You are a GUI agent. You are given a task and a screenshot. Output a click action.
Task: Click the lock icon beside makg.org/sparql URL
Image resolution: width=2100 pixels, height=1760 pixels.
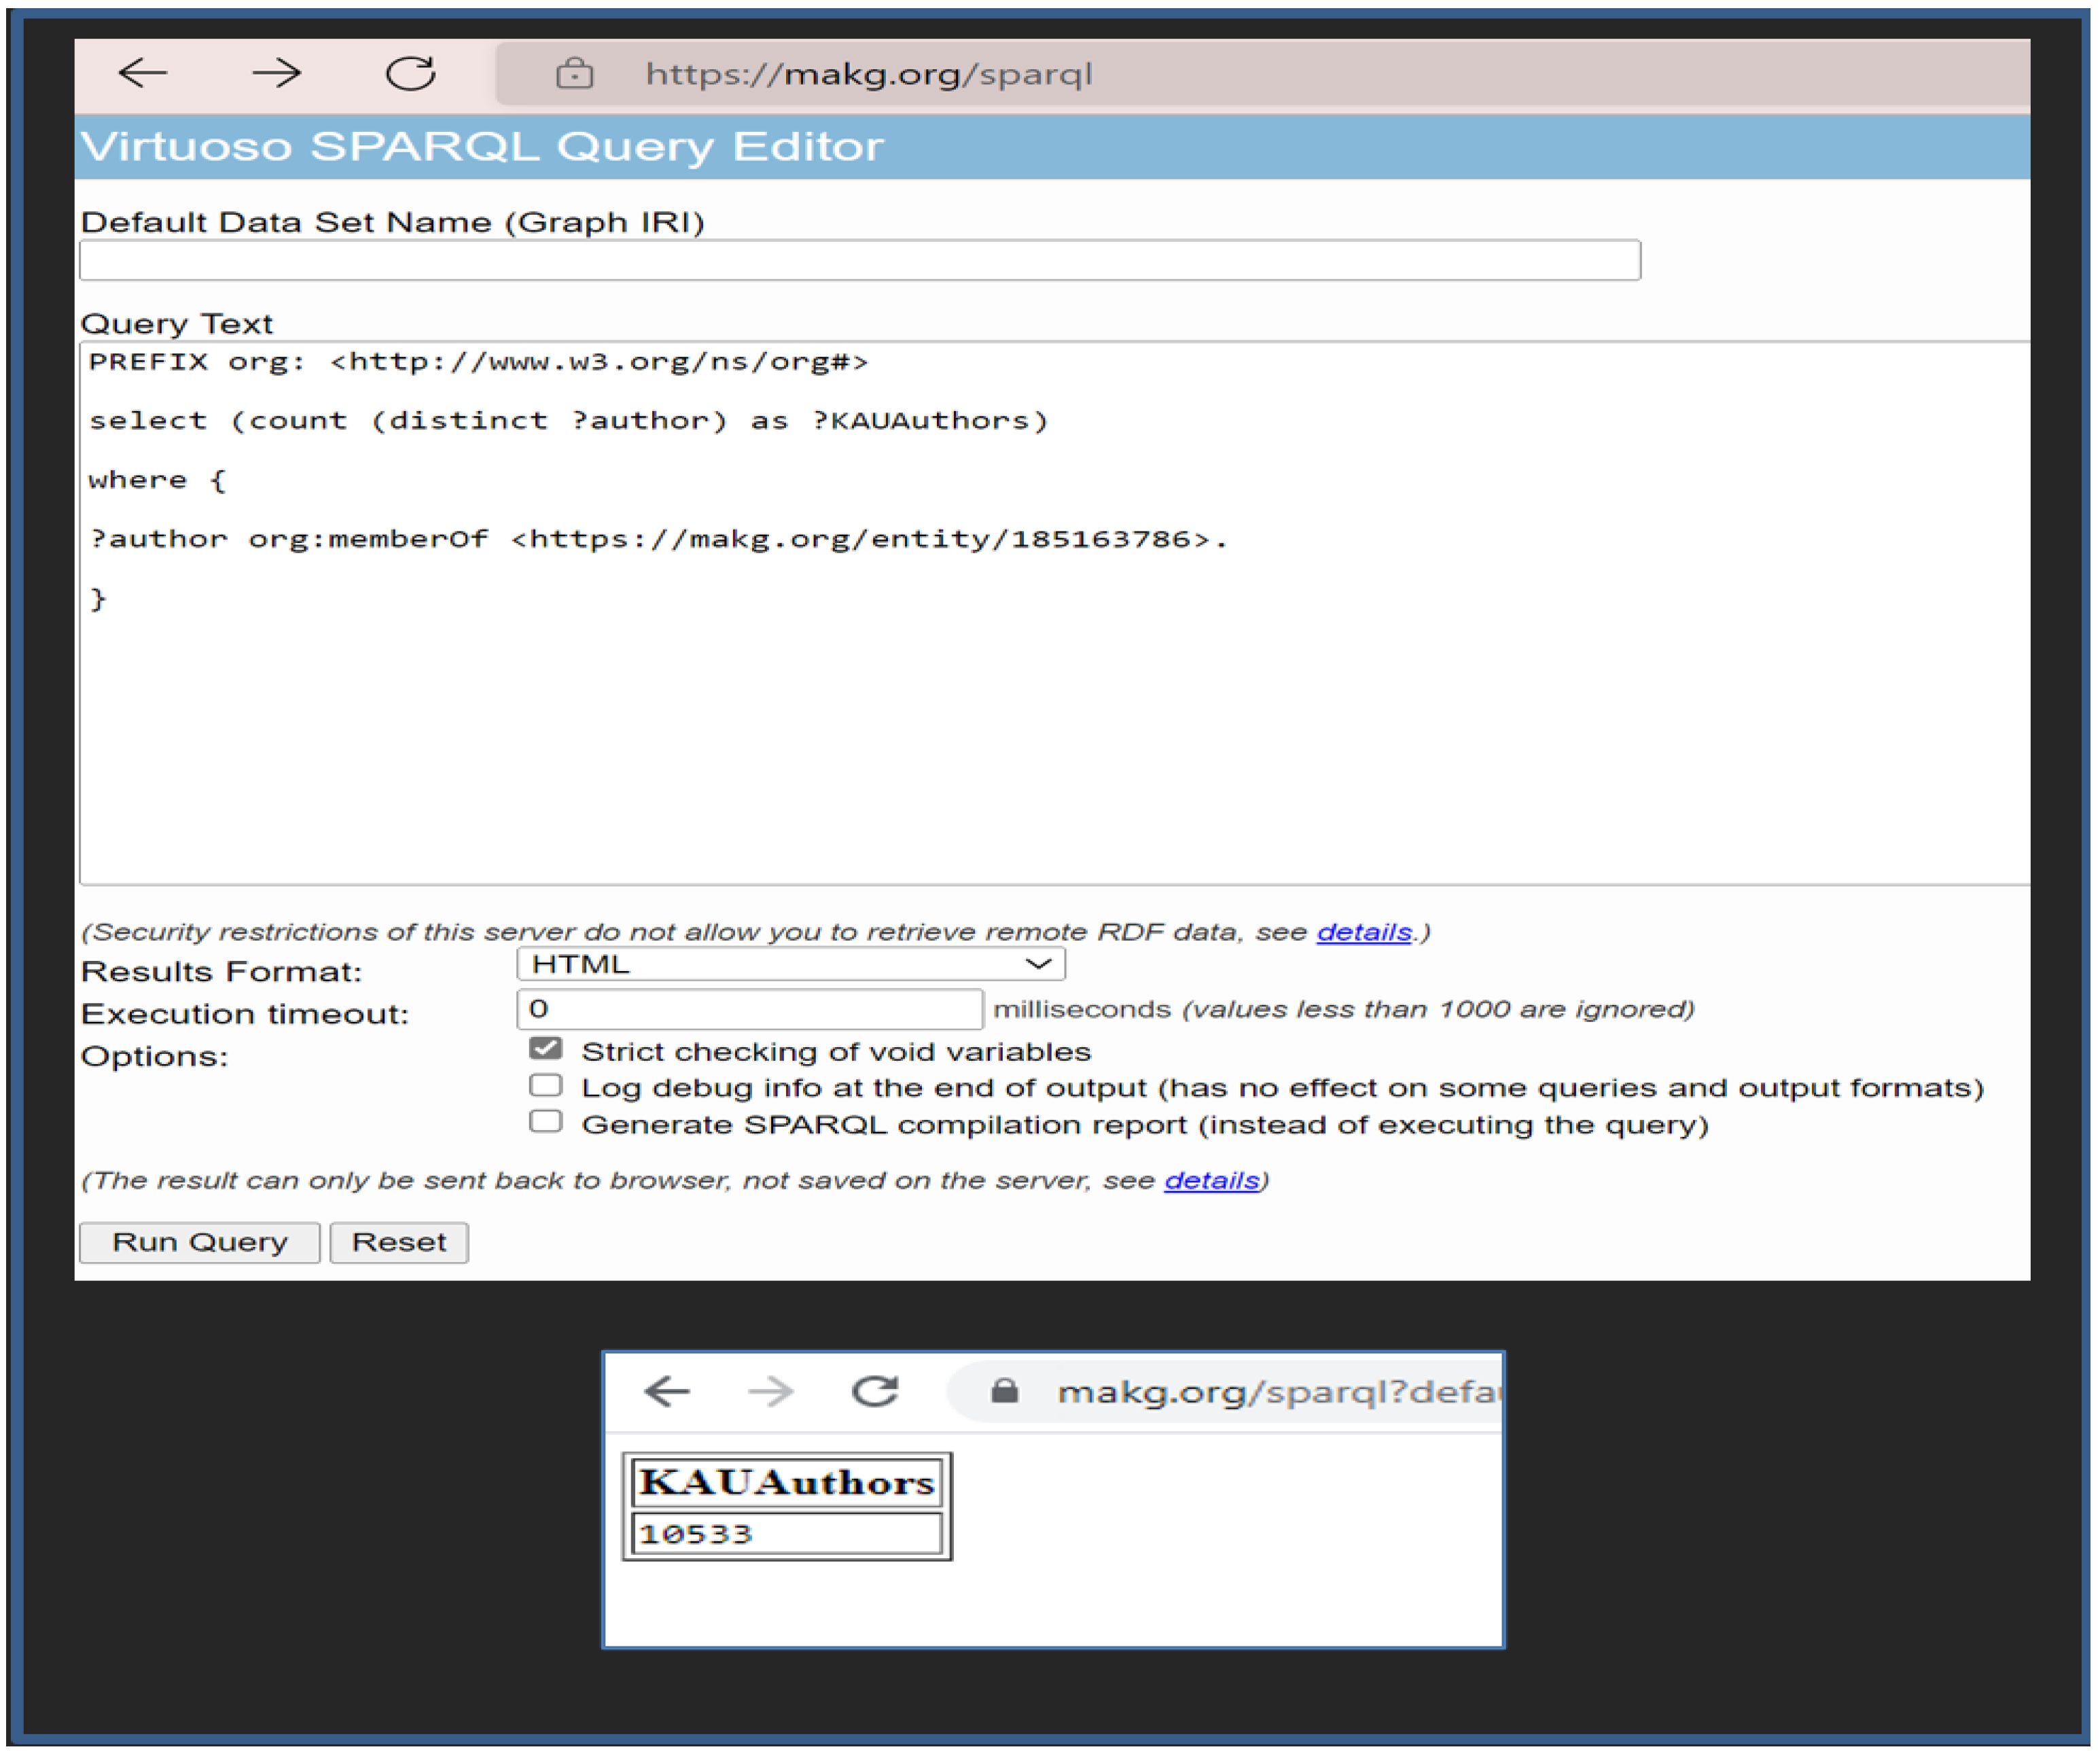[574, 73]
